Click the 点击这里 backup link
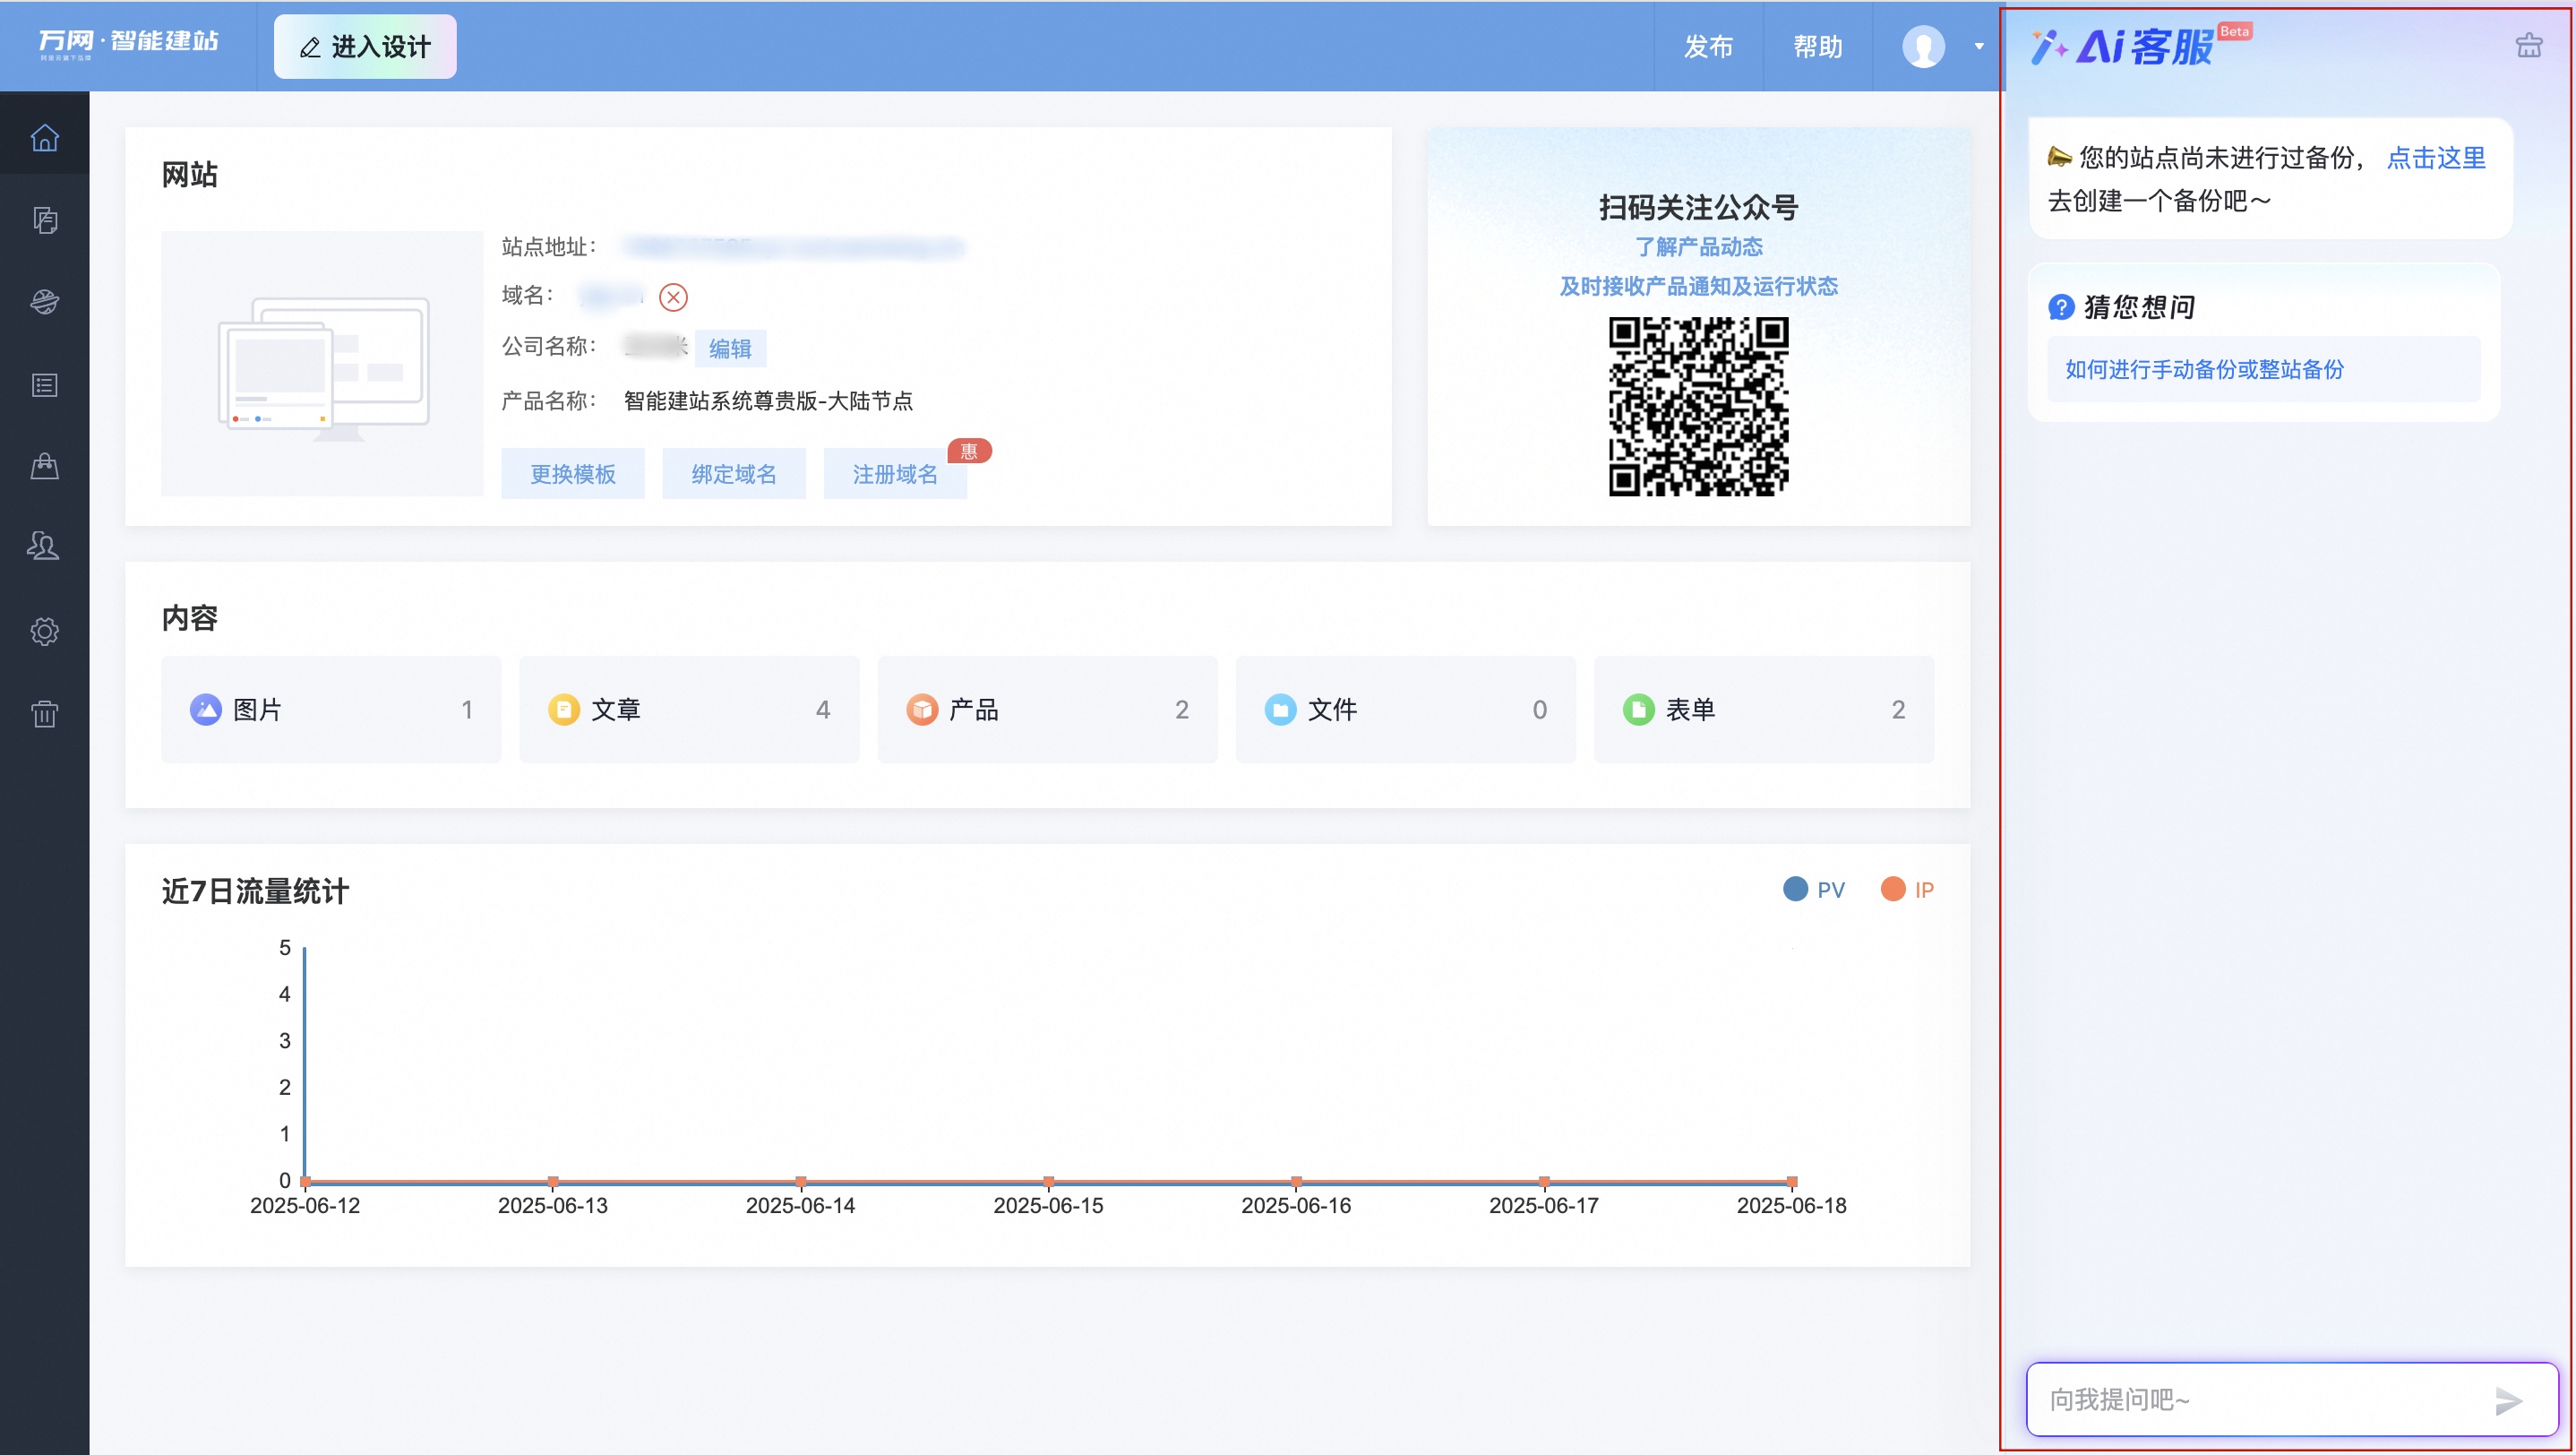Viewport: 2576px width, 1455px height. click(2435, 158)
